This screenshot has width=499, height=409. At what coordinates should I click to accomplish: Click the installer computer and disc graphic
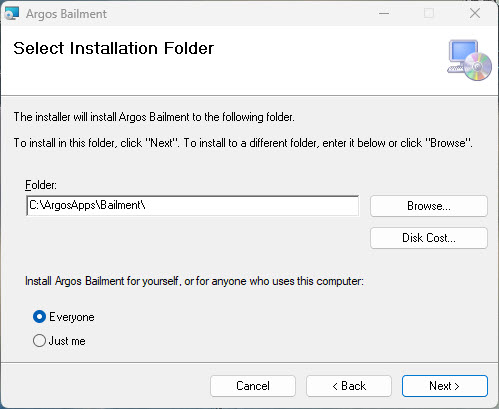tap(469, 60)
